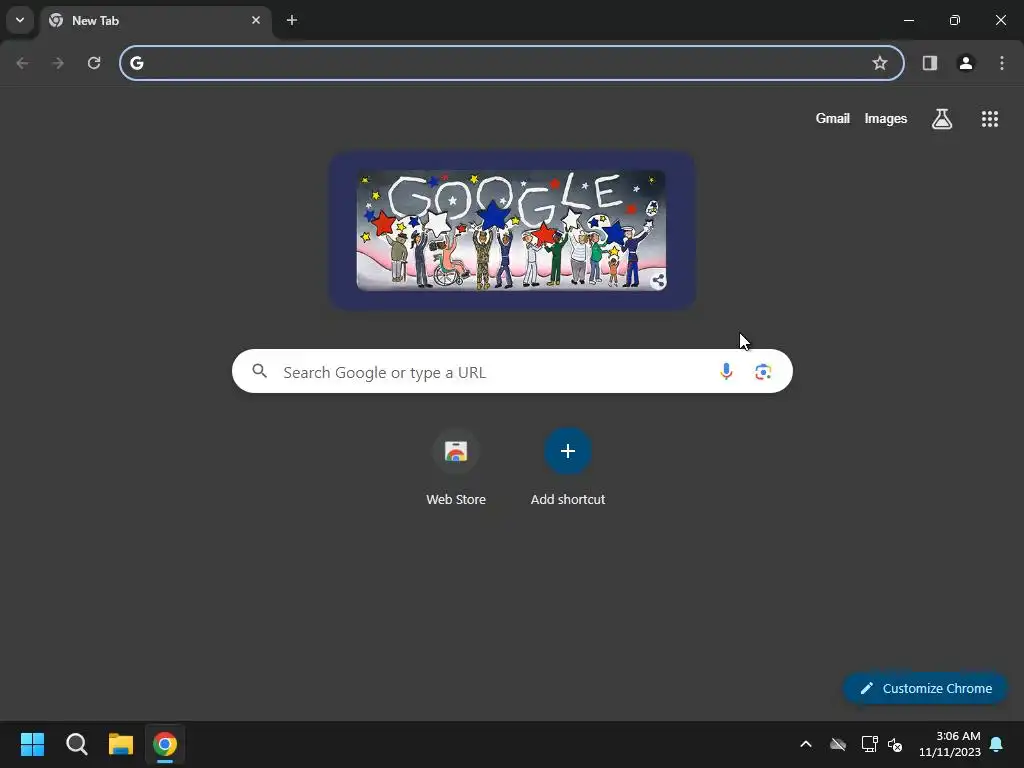1024x768 pixels.
Task: Open Windows taskbar search
Action: tap(76, 744)
